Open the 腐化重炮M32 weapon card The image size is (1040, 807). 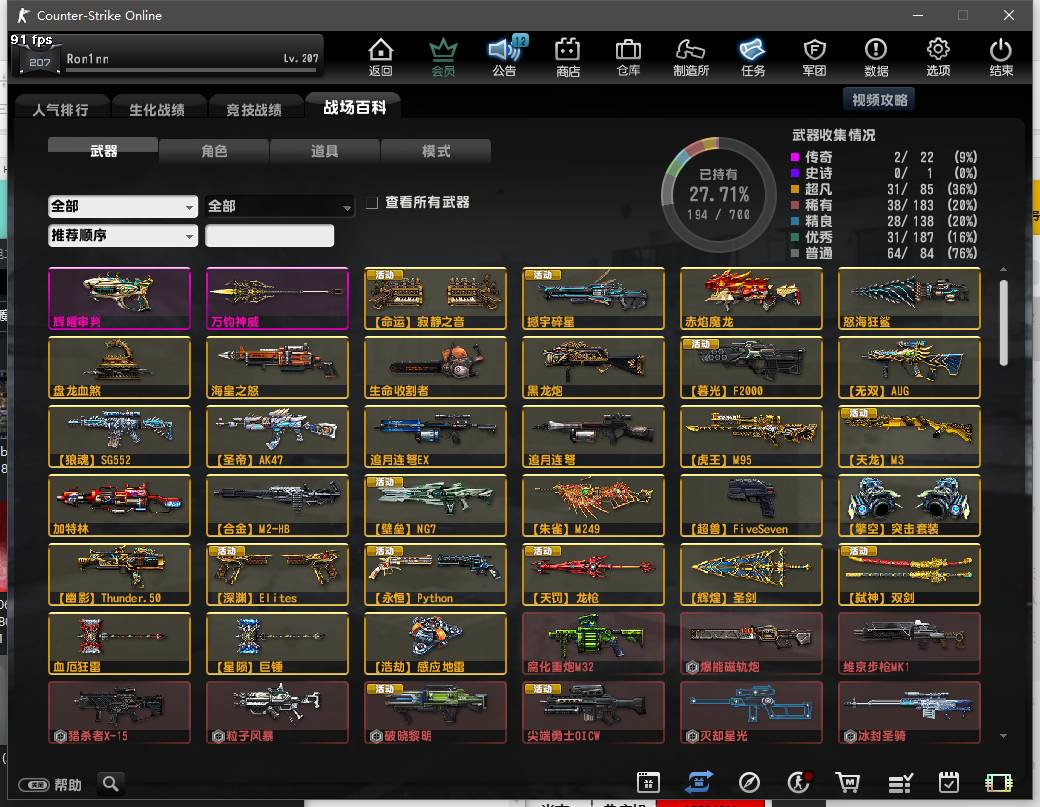(x=593, y=643)
